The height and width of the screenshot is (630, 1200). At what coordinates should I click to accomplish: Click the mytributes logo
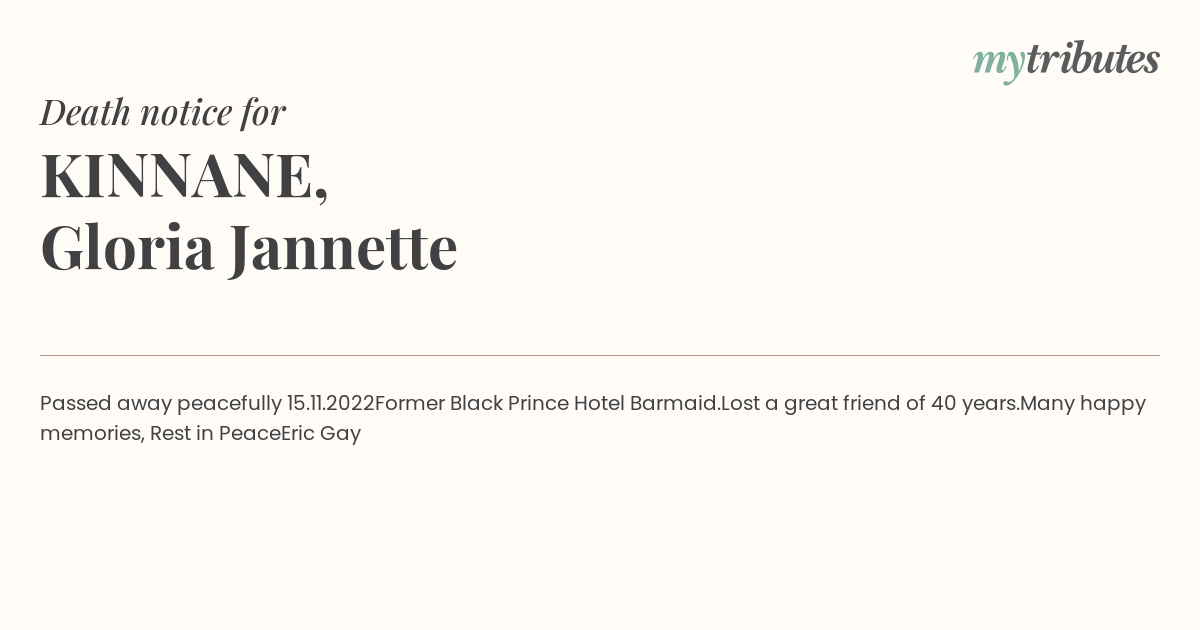[x=1066, y=61]
